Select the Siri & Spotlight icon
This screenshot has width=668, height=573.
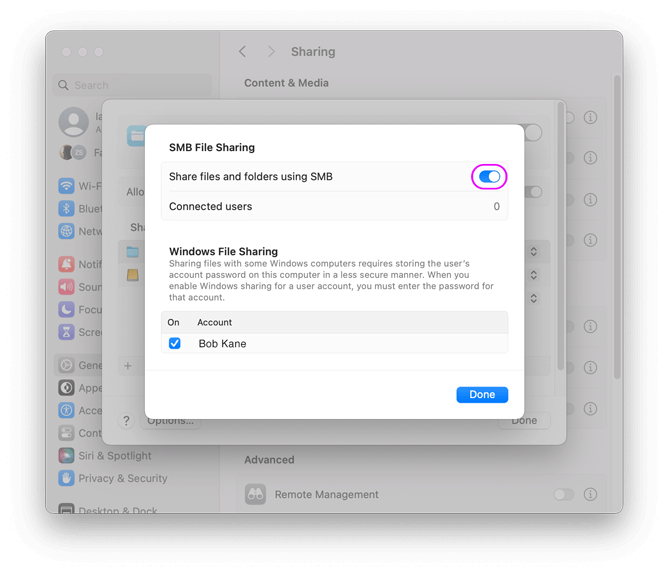pos(66,456)
